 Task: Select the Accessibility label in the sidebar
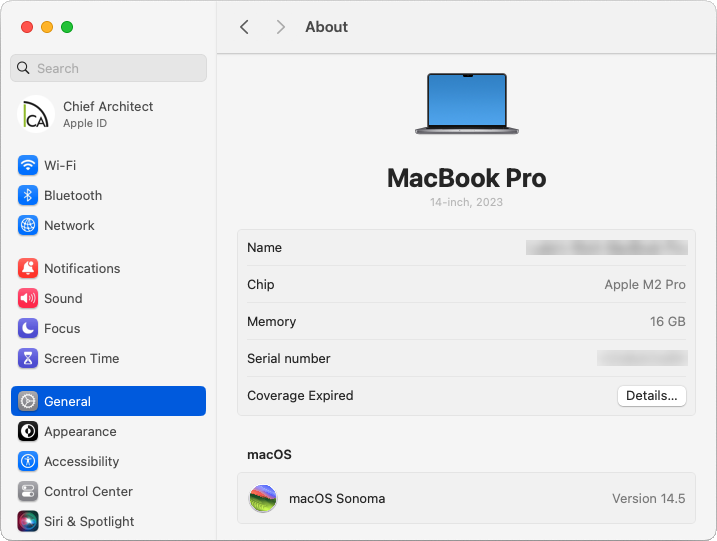pyautogui.click(x=81, y=461)
